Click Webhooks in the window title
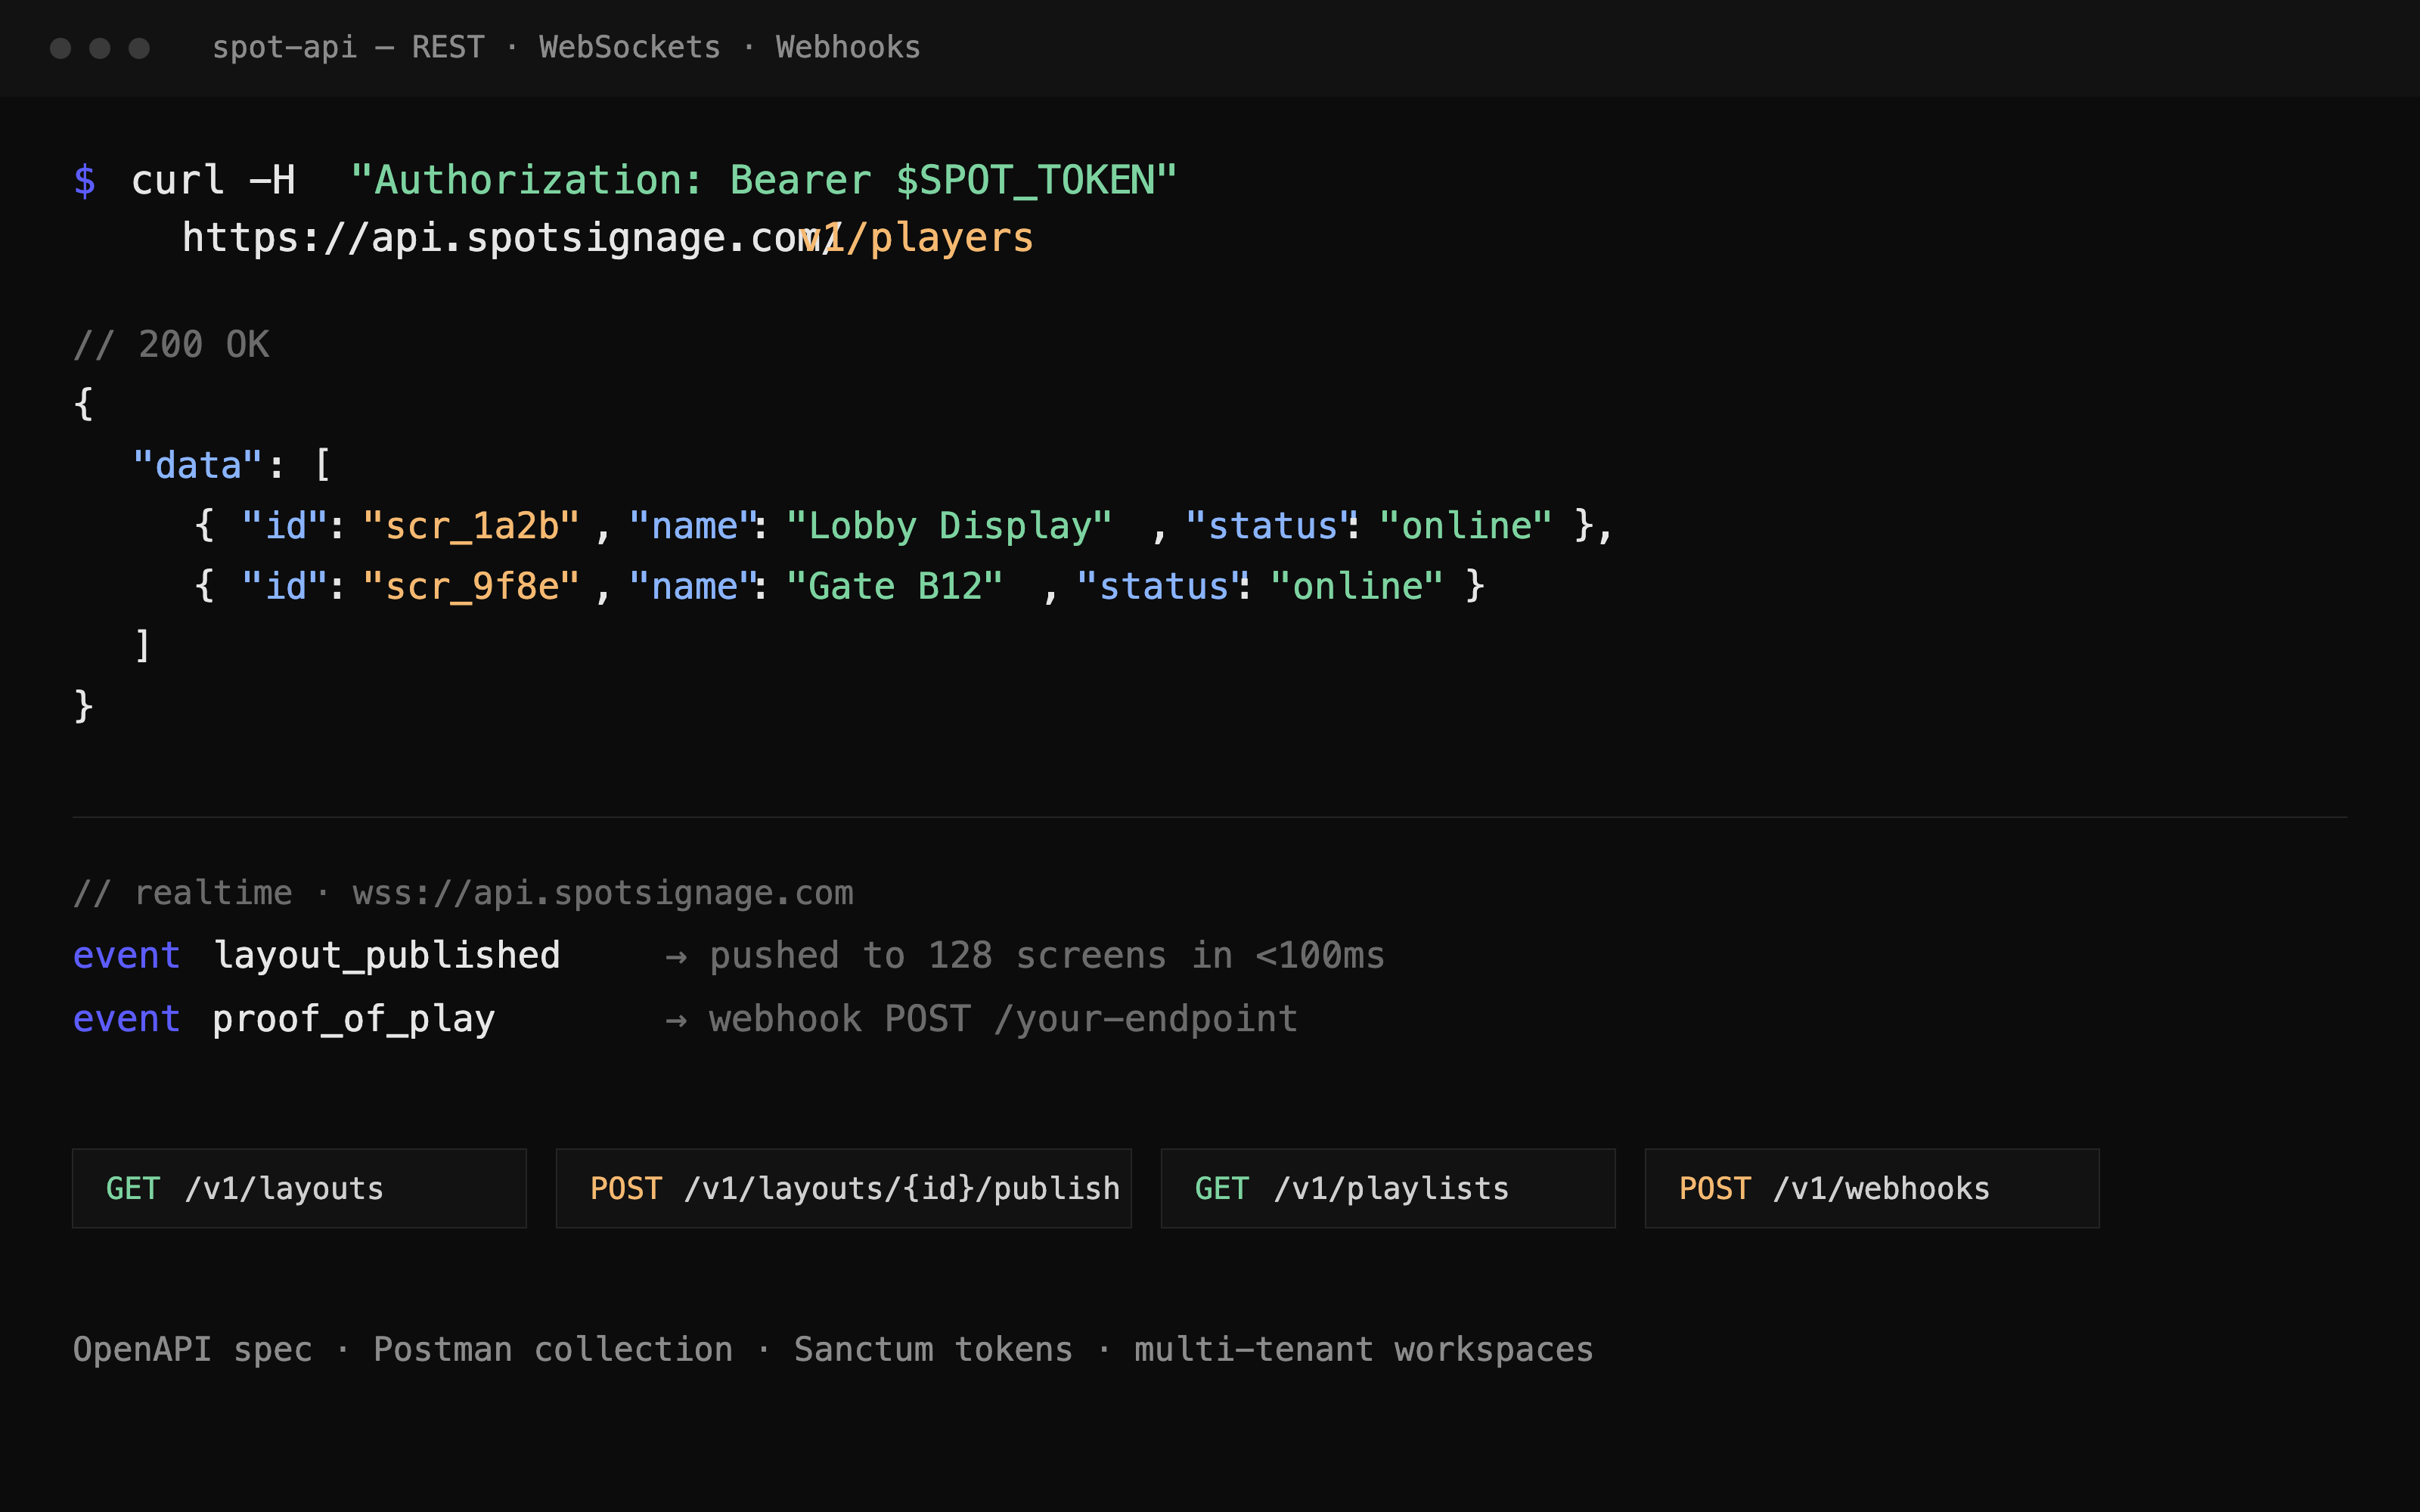Image resolution: width=2420 pixels, height=1512 pixels. pyautogui.click(x=848, y=47)
